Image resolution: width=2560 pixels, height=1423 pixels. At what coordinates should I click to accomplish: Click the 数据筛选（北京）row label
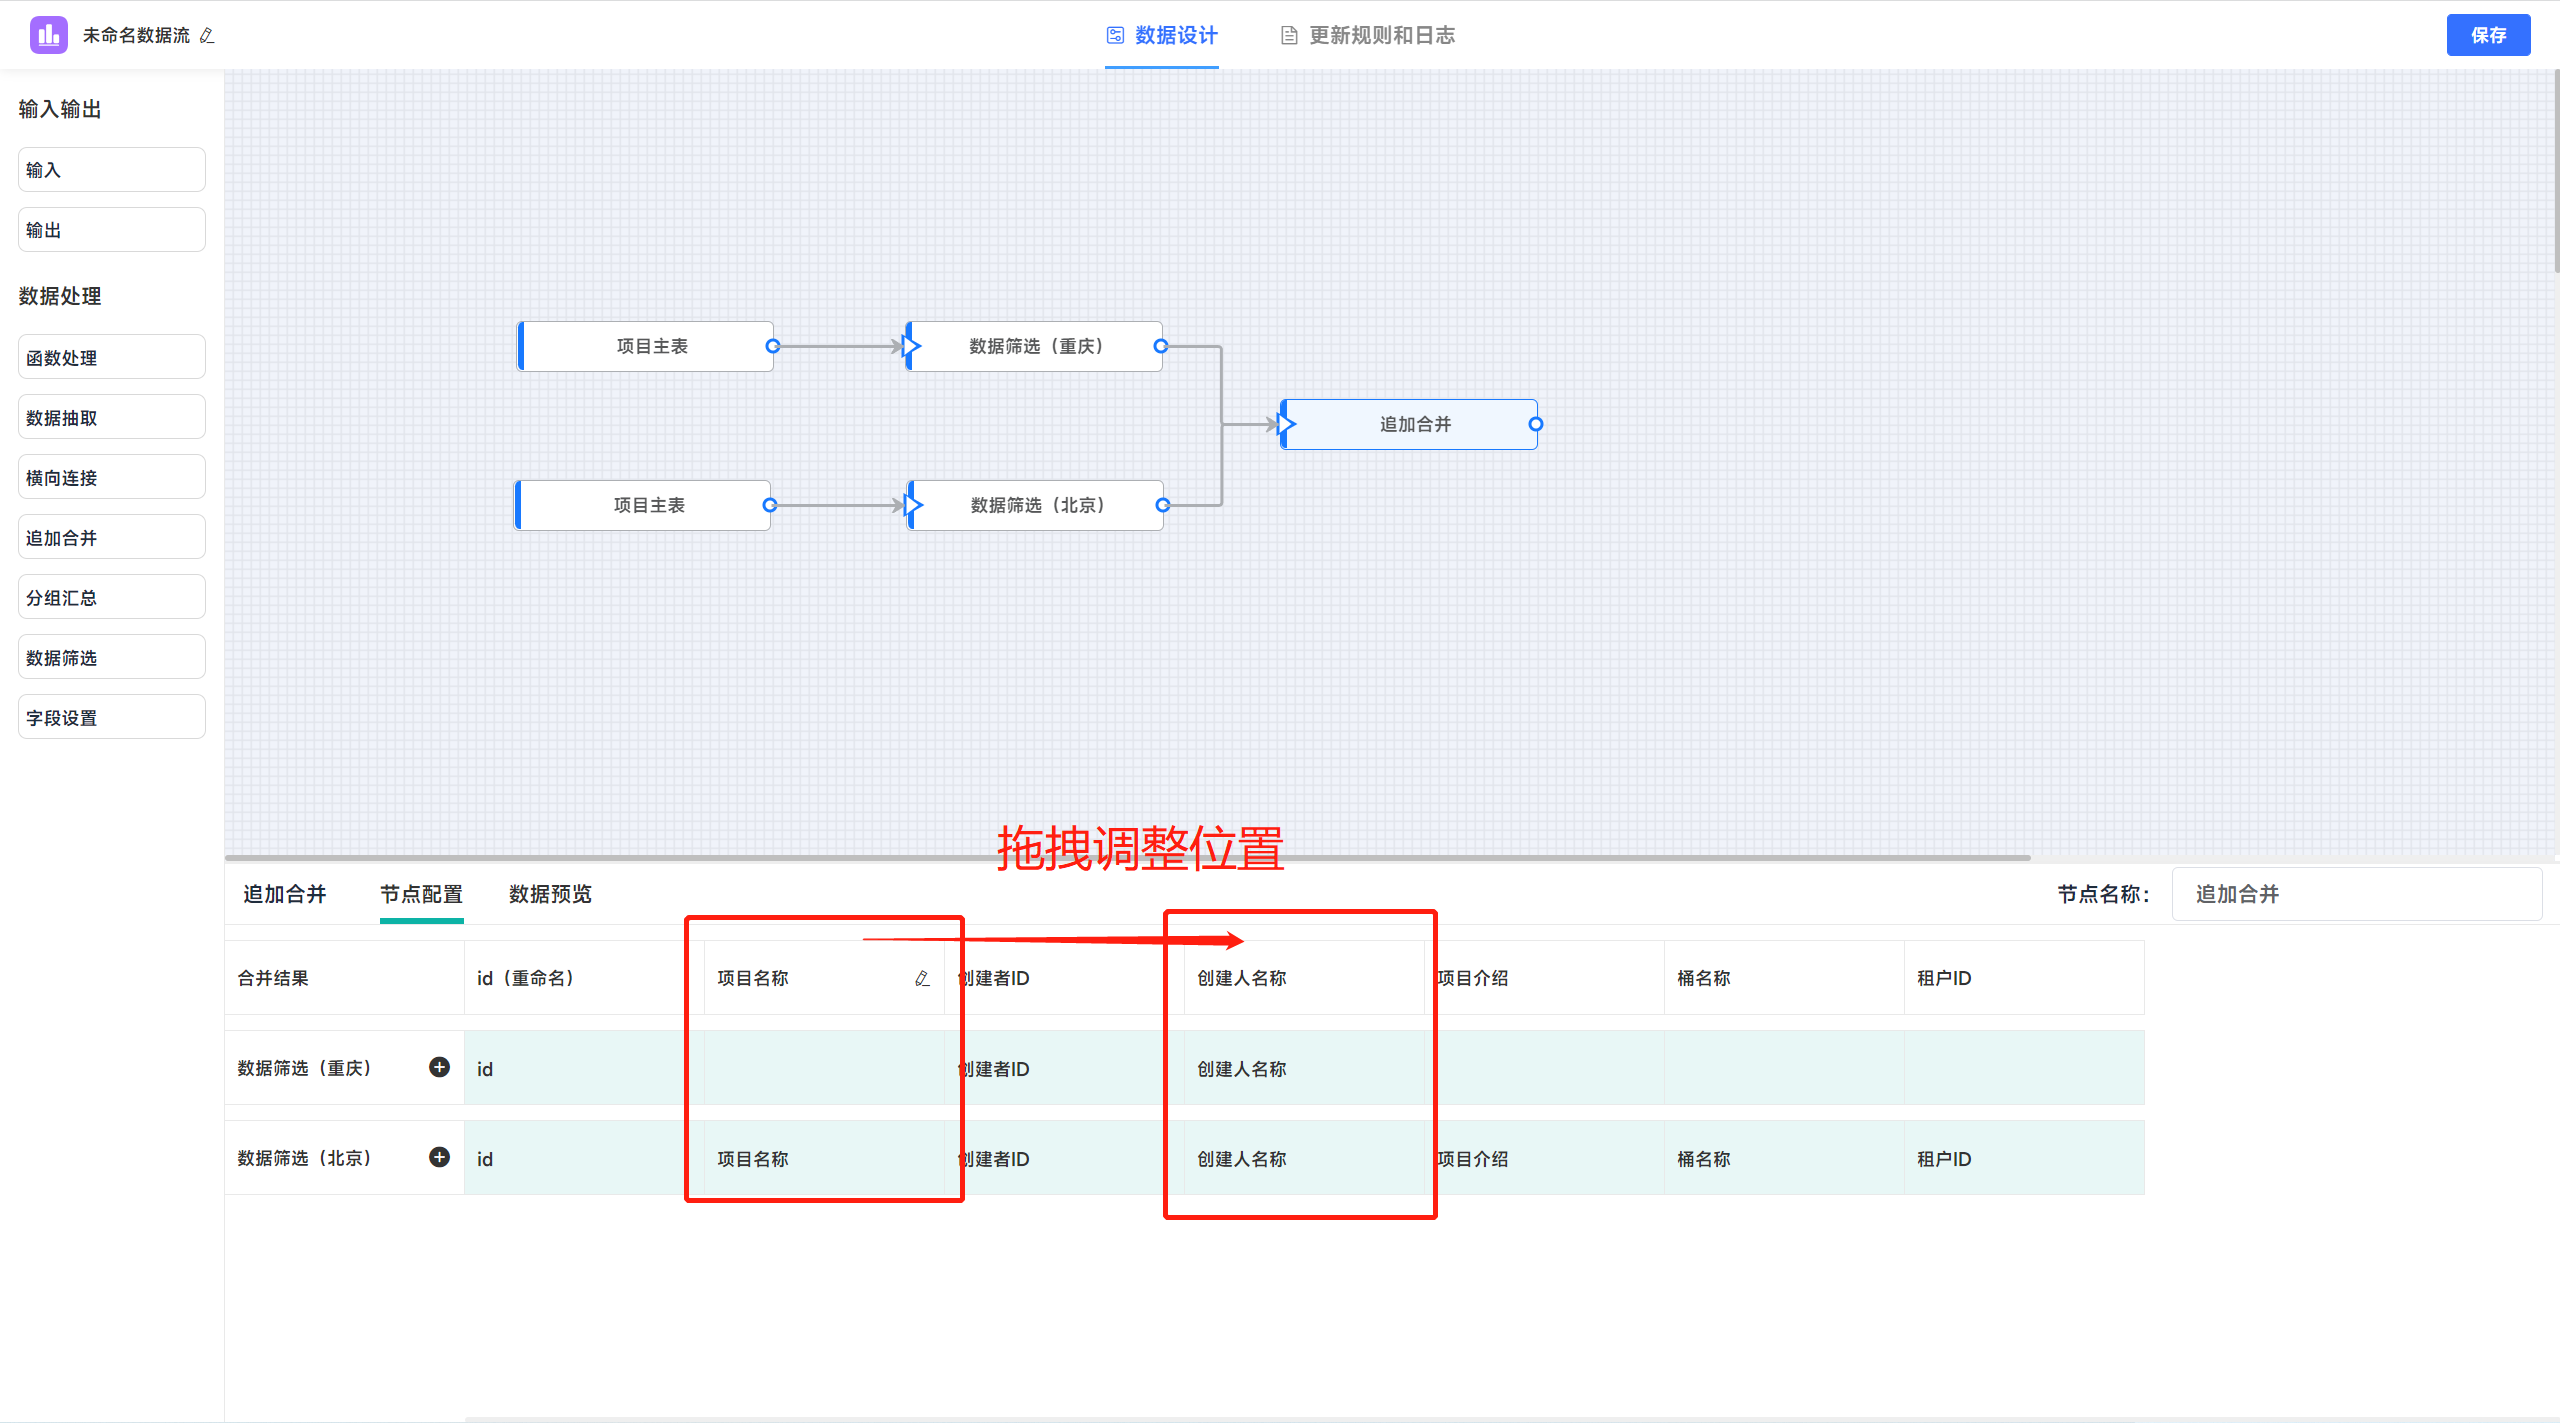click(x=305, y=1158)
